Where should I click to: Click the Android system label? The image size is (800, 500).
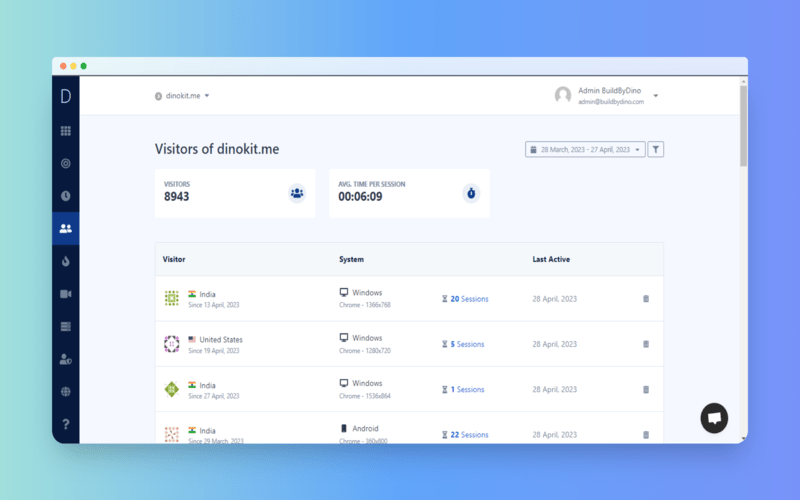tap(365, 429)
